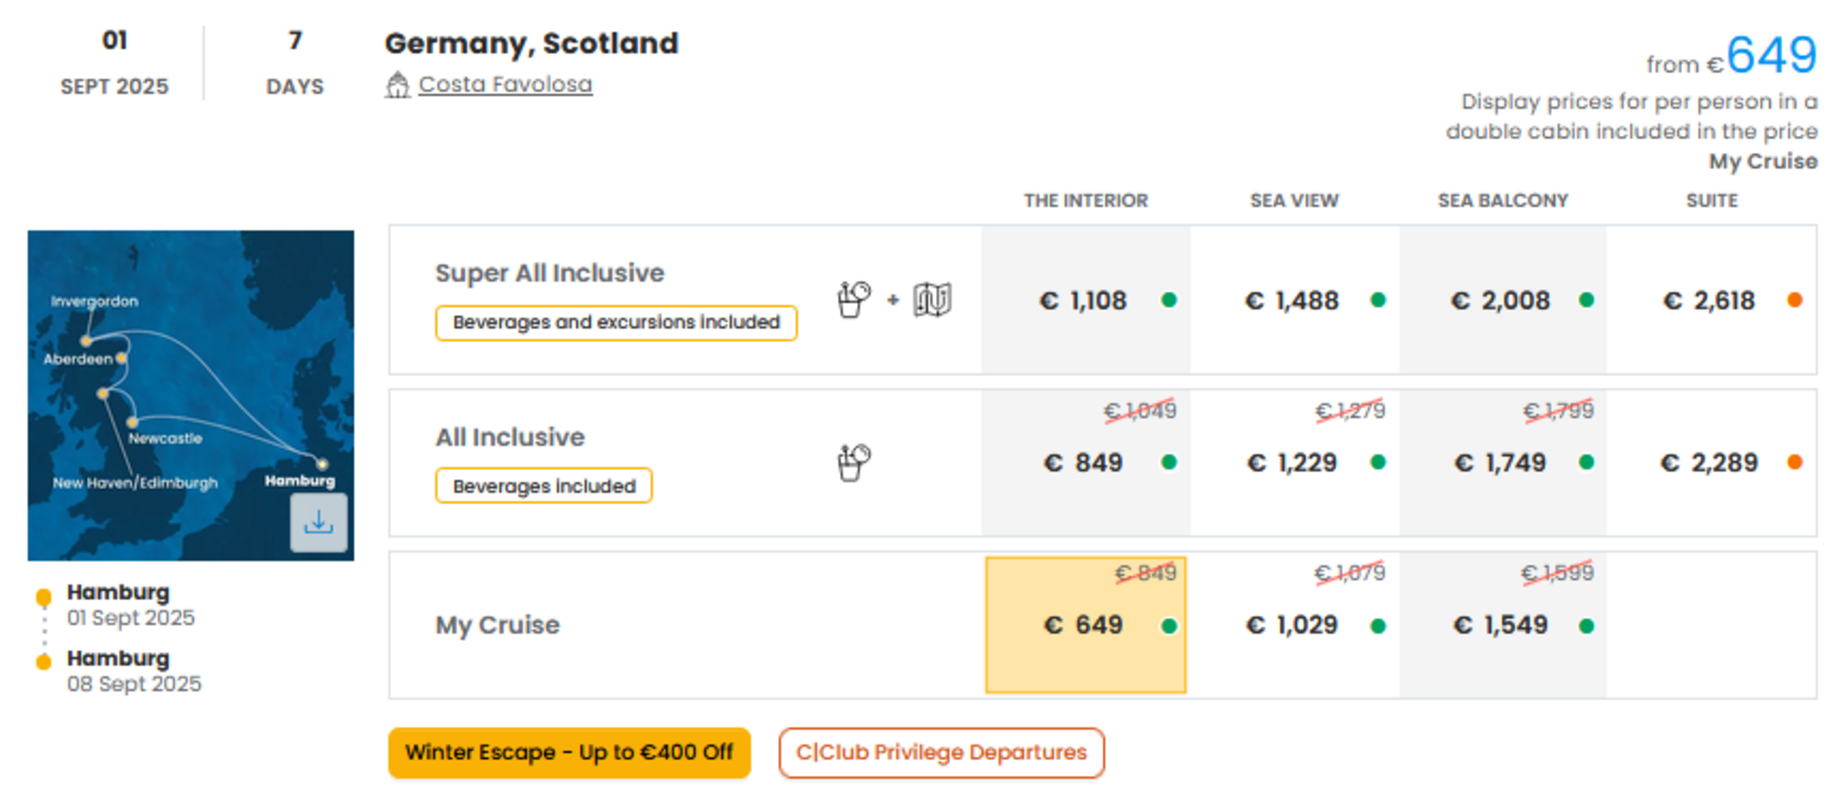Click the orange dot beside € 2,618
1835x800 pixels.
point(1795,300)
